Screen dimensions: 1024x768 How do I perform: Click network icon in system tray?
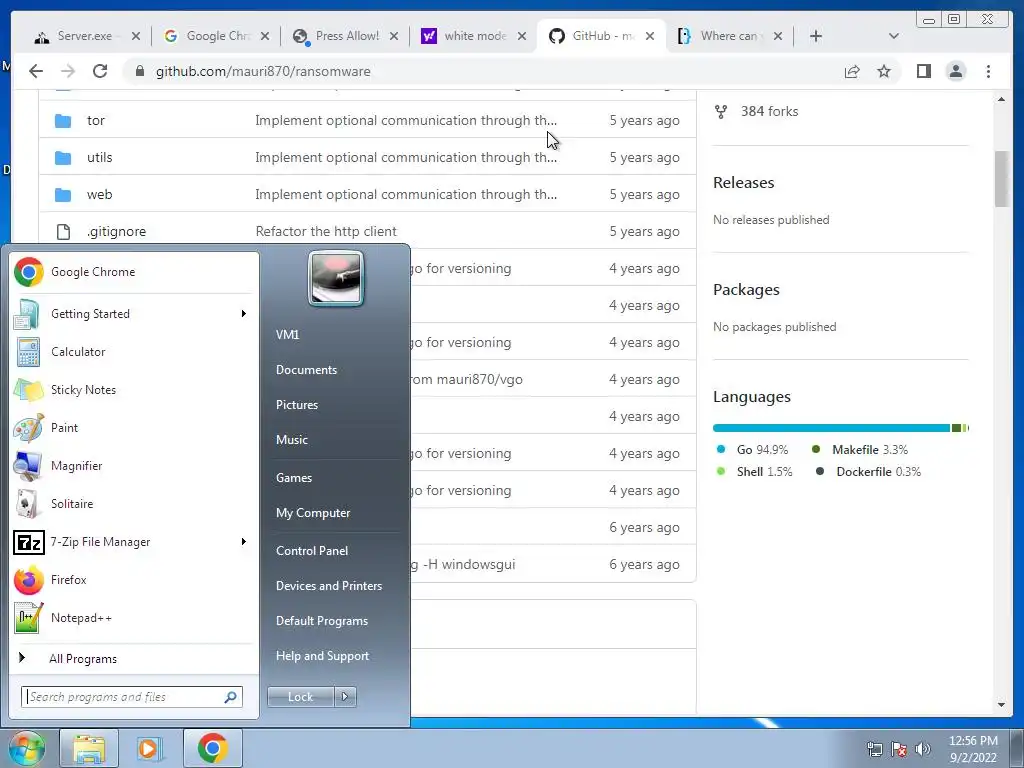pyautogui.click(x=874, y=749)
